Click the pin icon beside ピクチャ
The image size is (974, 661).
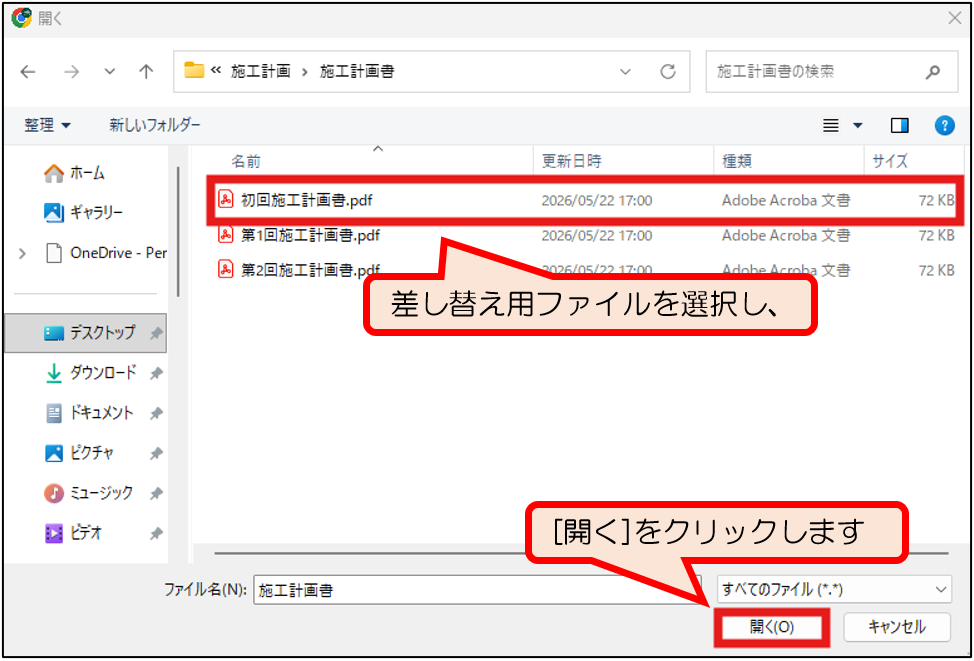[x=156, y=454]
